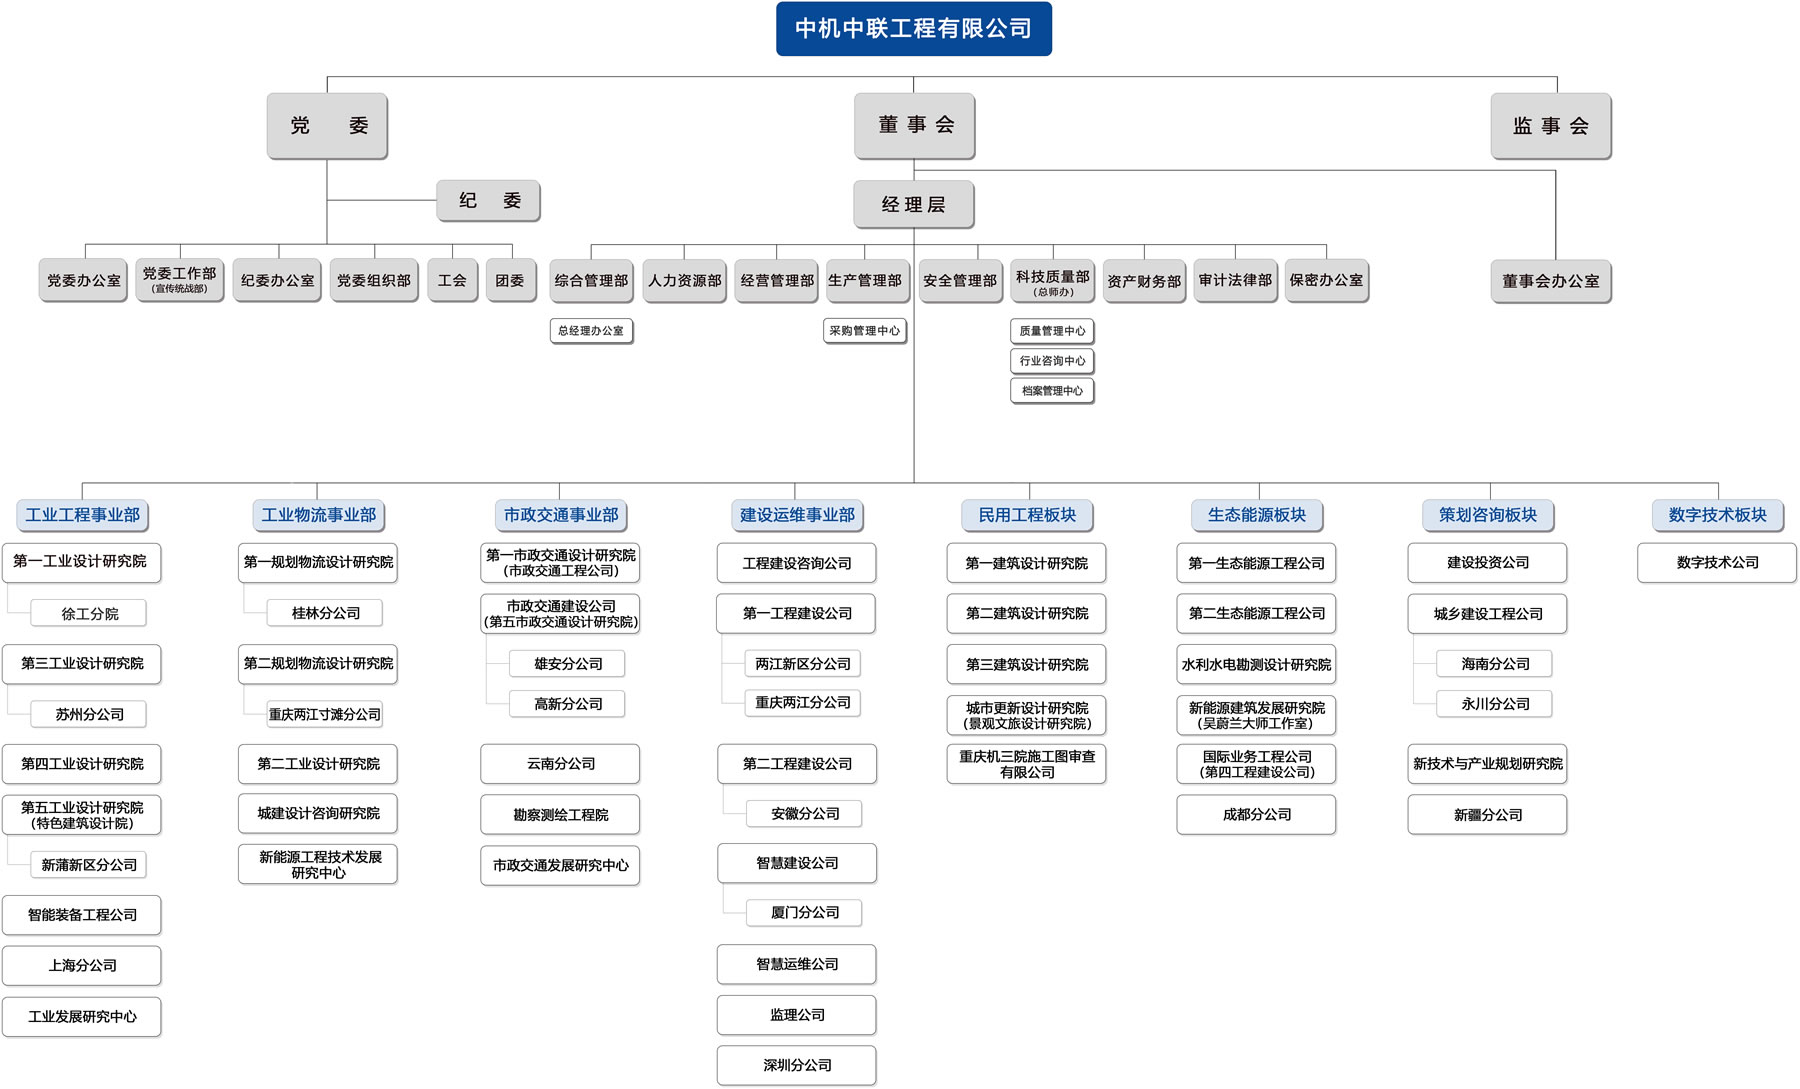Click the 安全管理部 box
Viewport: 1800px width, 1089px height.
pos(960,281)
